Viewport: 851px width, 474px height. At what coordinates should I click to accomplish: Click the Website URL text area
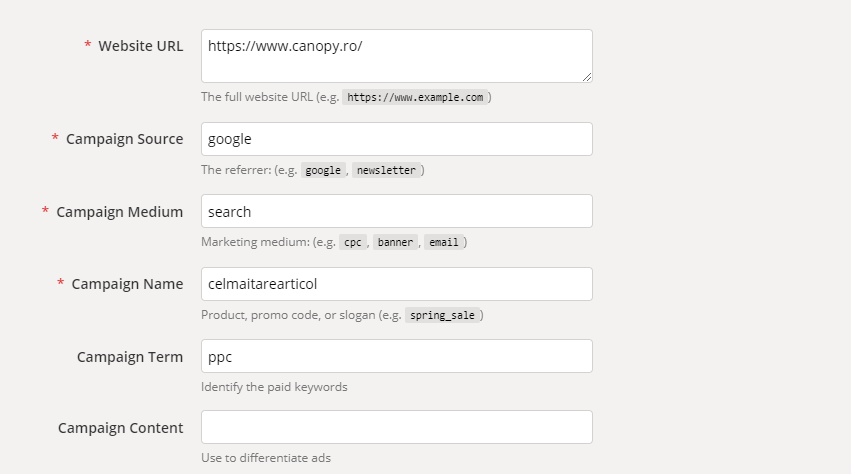coord(396,56)
